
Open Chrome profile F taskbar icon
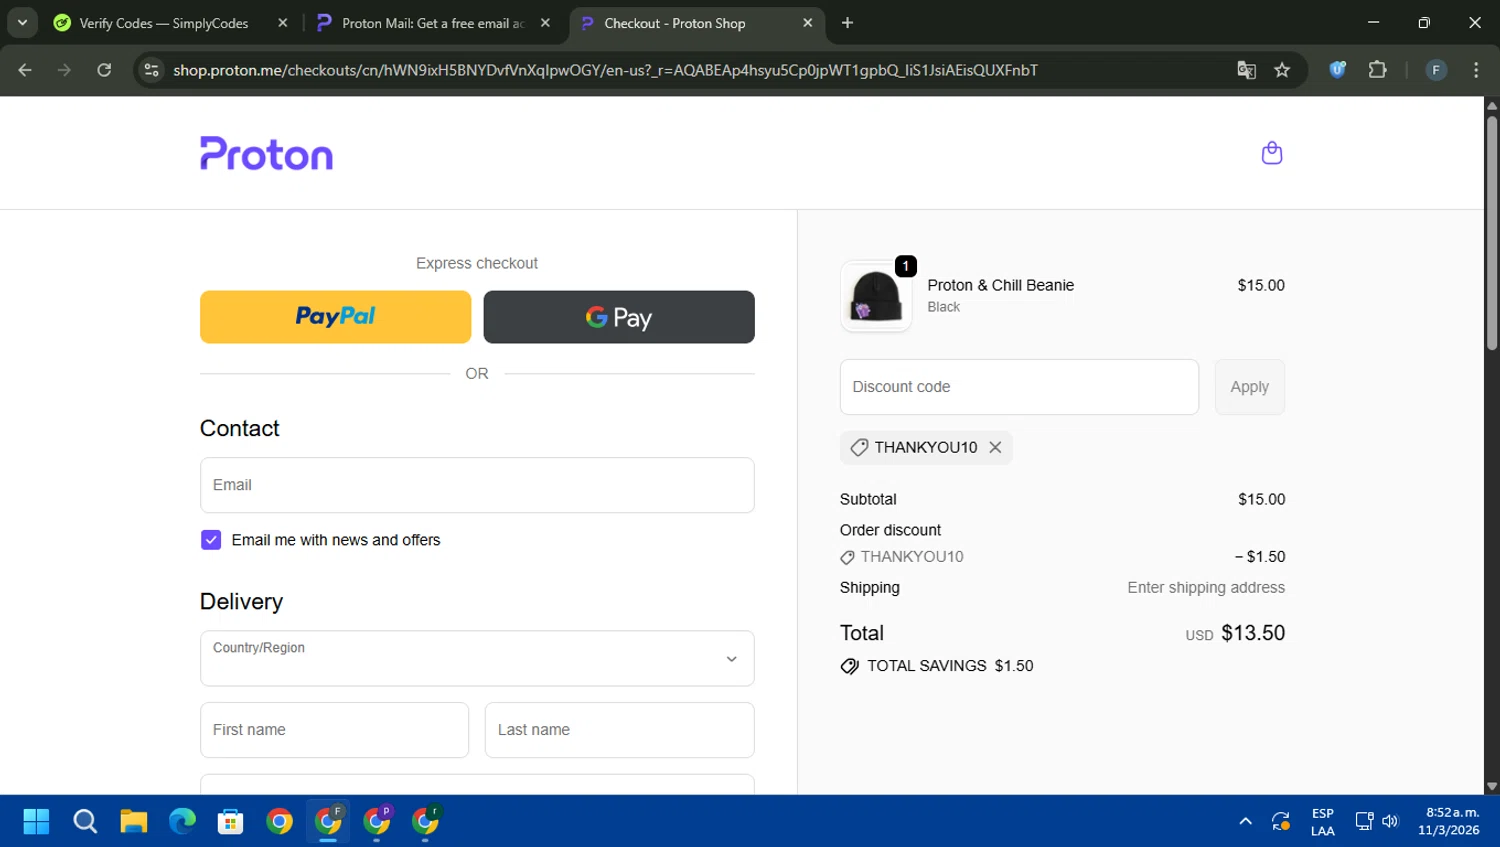tap(328, 822)
